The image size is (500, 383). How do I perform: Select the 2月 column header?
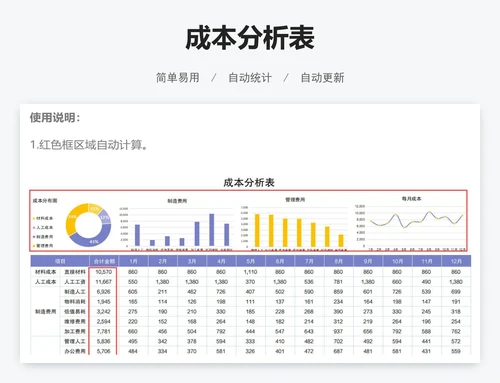coord(163,261)
